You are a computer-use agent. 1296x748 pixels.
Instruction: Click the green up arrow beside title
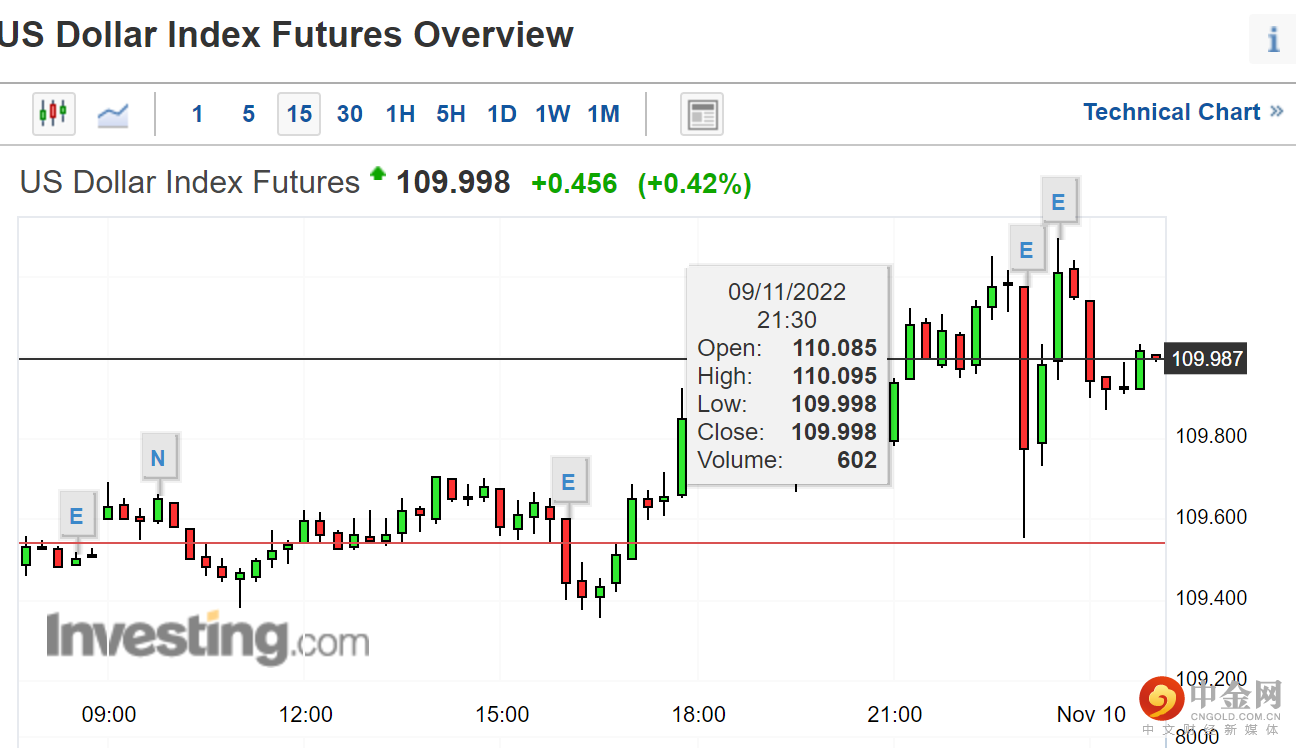pos(378,174)
